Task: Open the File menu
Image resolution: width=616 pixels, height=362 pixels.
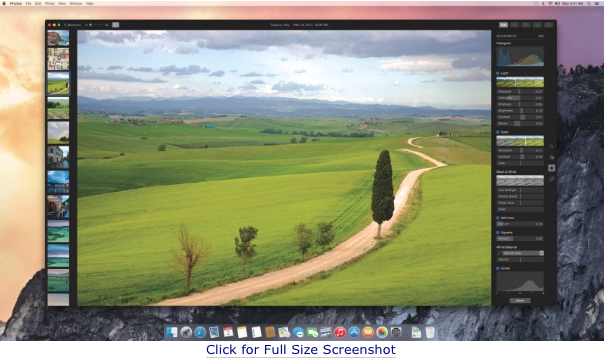Action: (x=29, y=3)
